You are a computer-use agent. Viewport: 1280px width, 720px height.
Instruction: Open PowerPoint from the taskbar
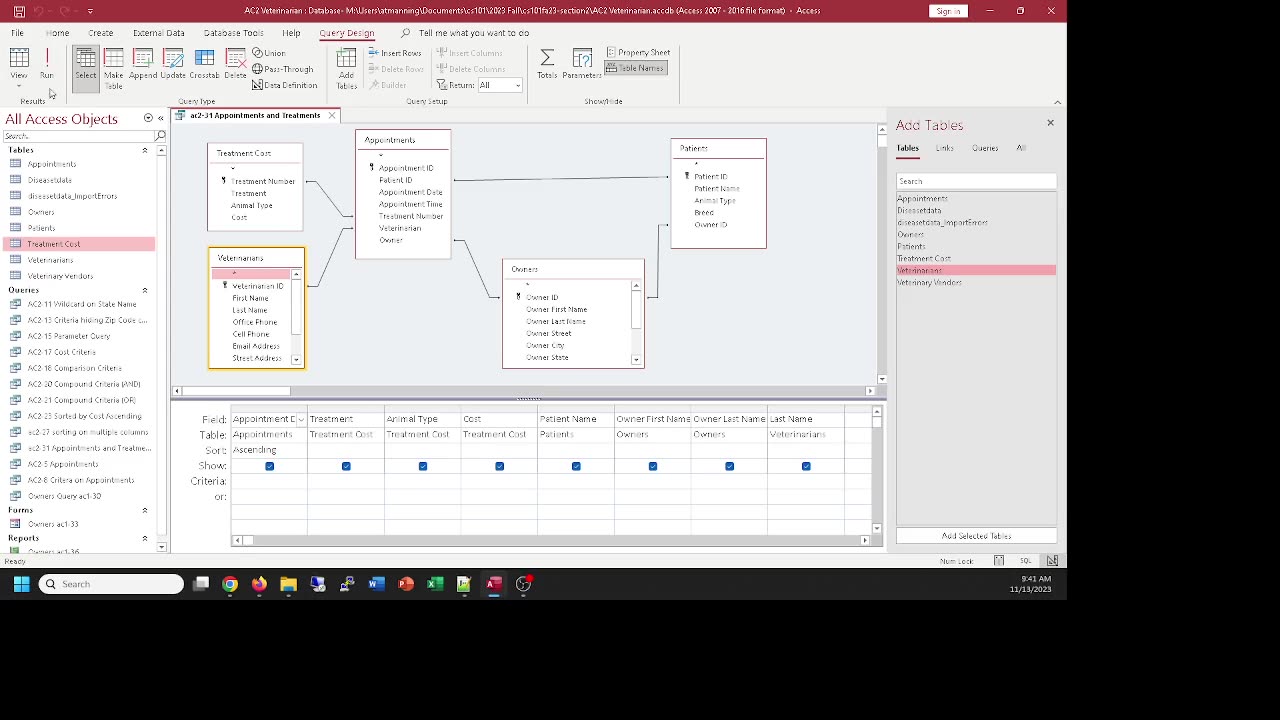coord(406,584)
